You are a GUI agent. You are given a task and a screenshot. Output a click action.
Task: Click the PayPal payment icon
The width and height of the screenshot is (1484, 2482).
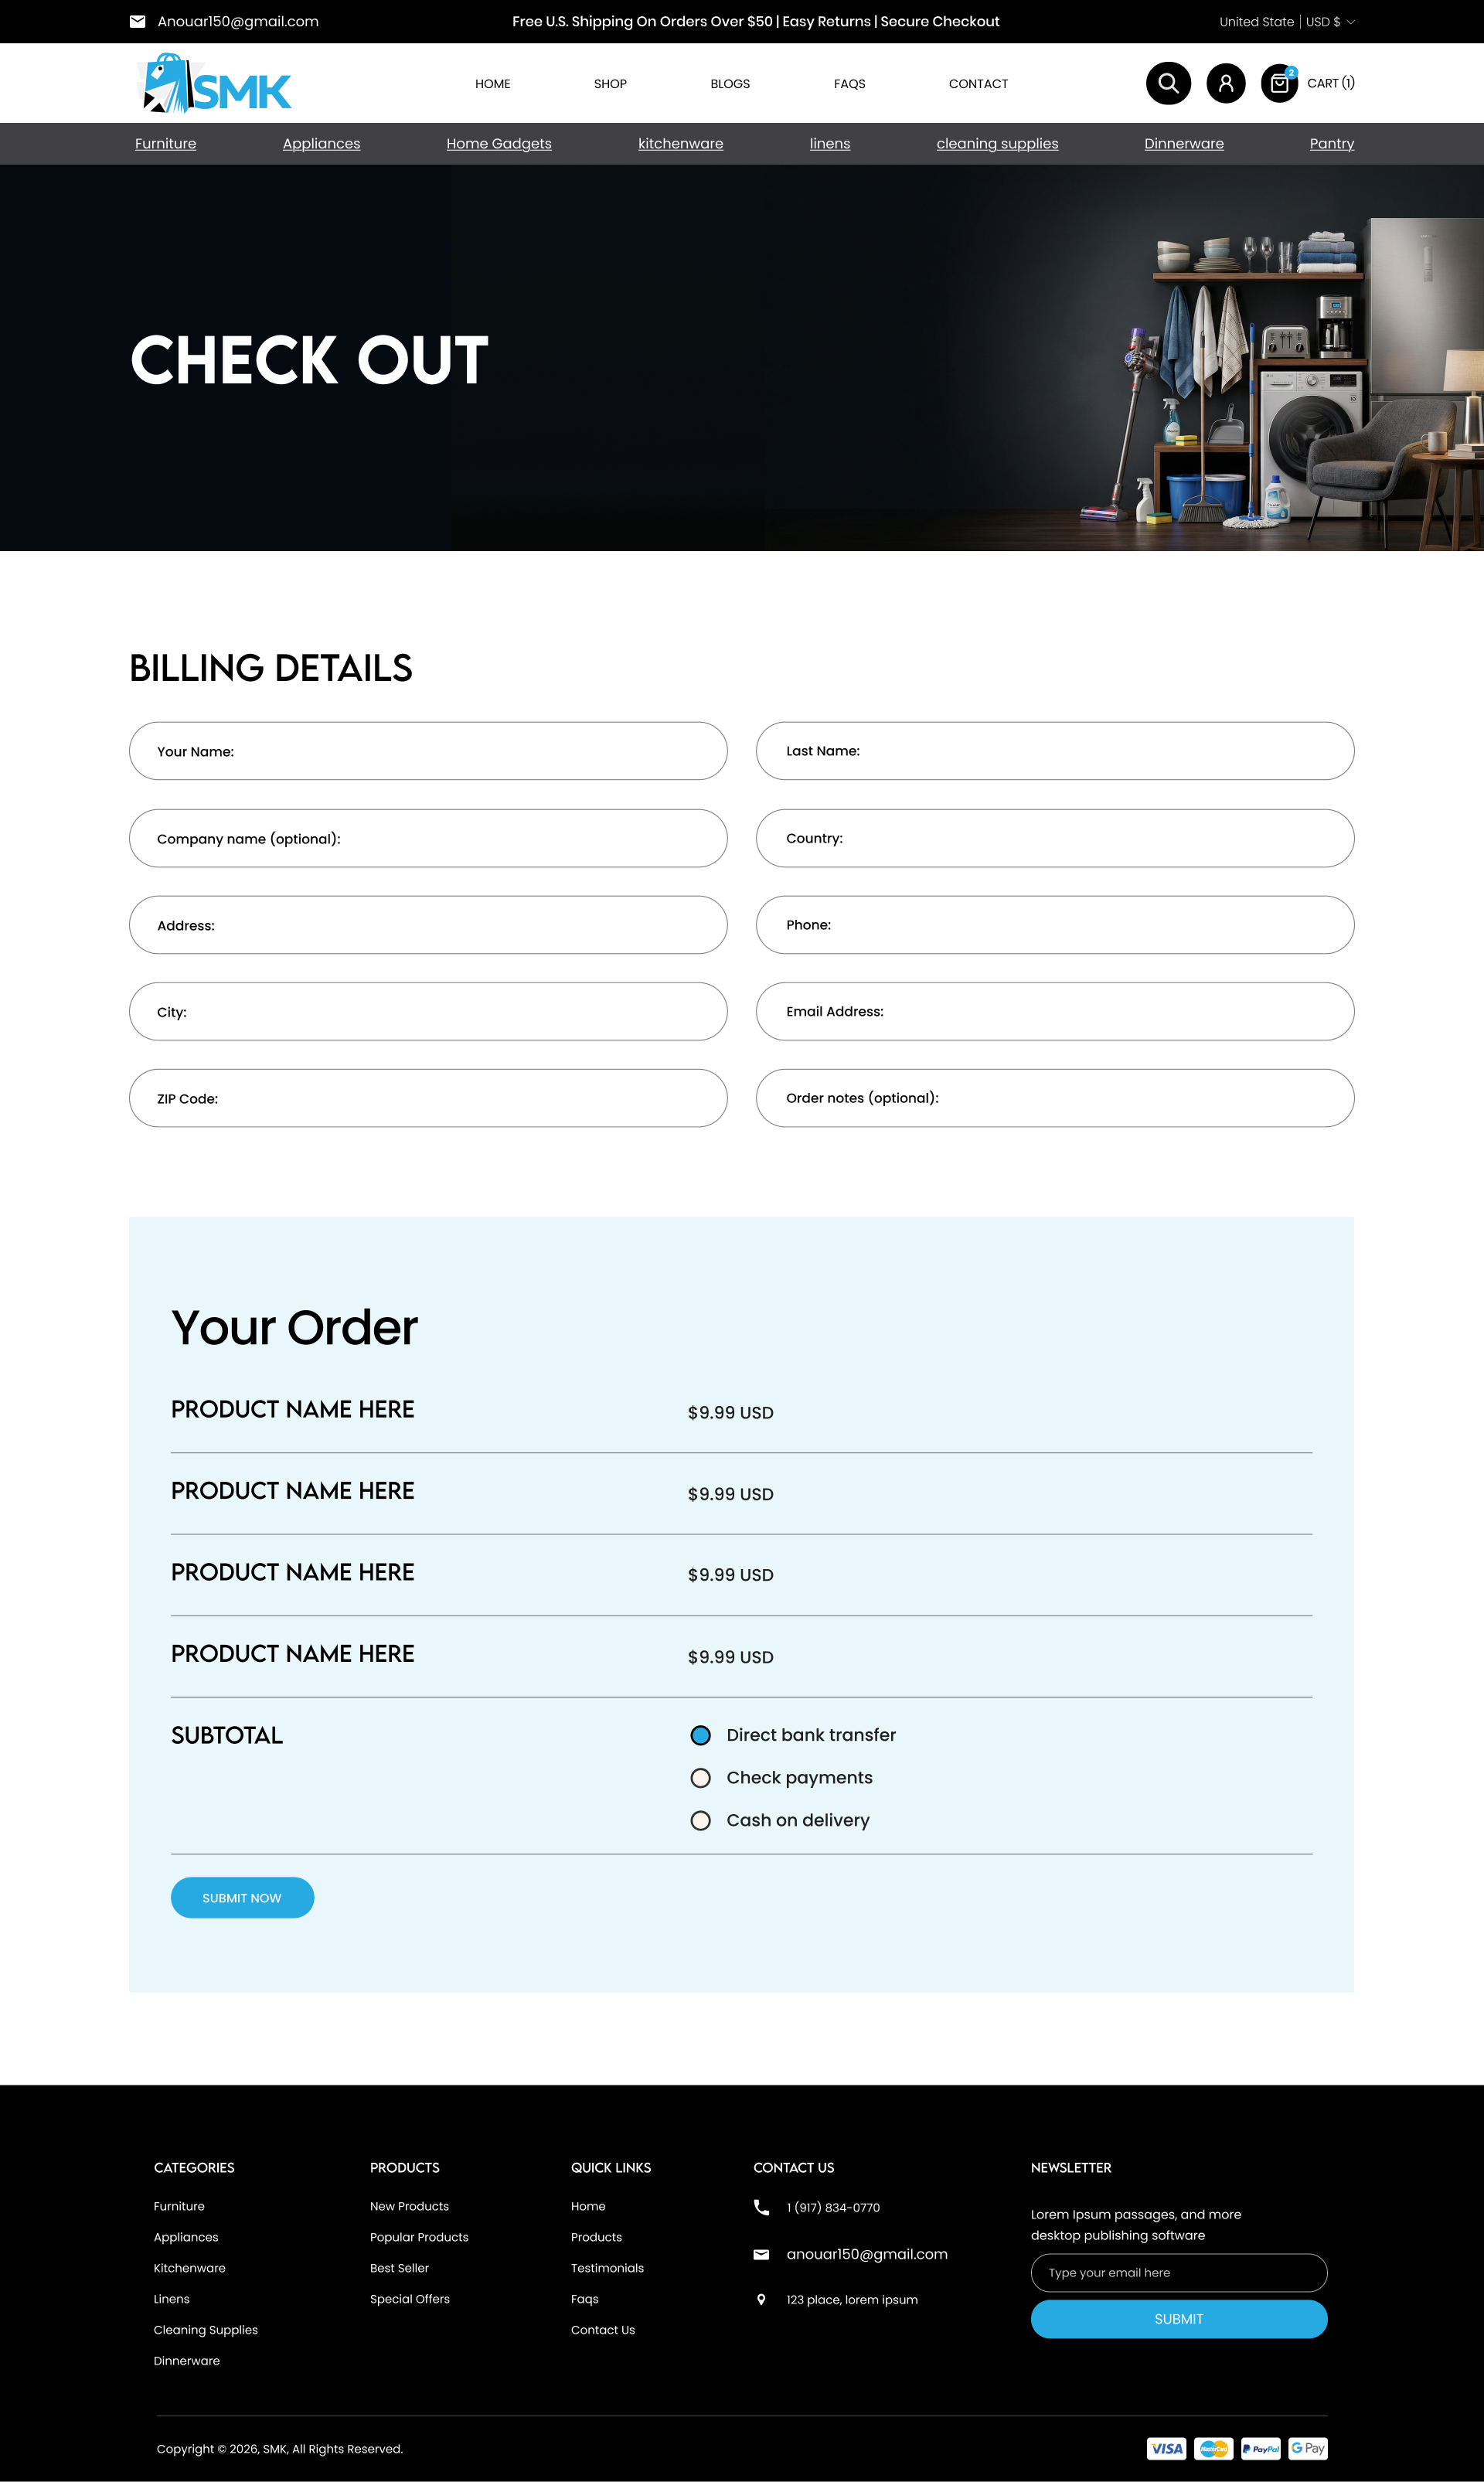click(x=1260, y=2448)
